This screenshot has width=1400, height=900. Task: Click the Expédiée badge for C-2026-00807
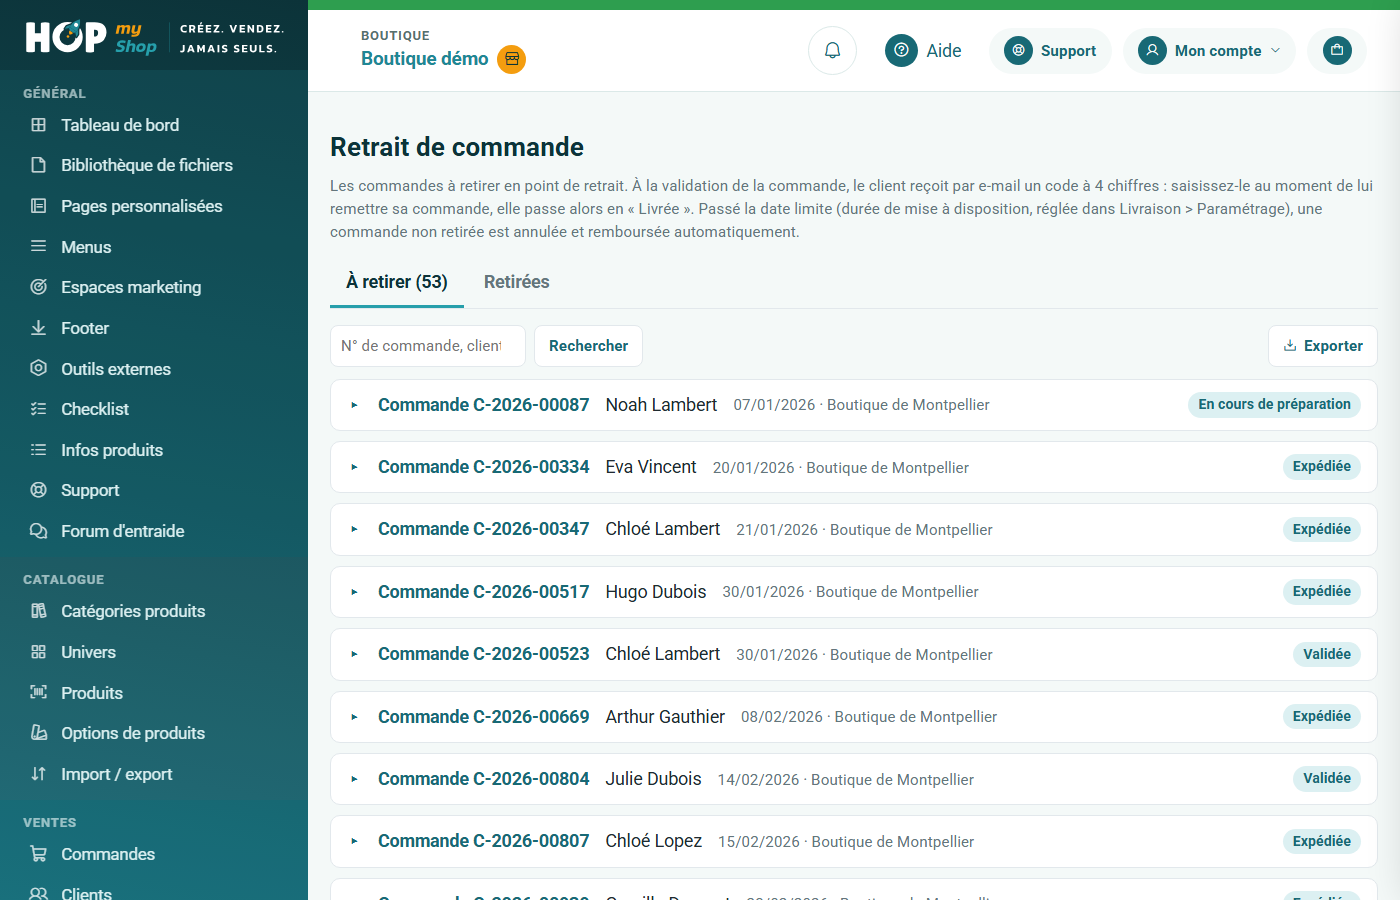[x=1322, y=841]
